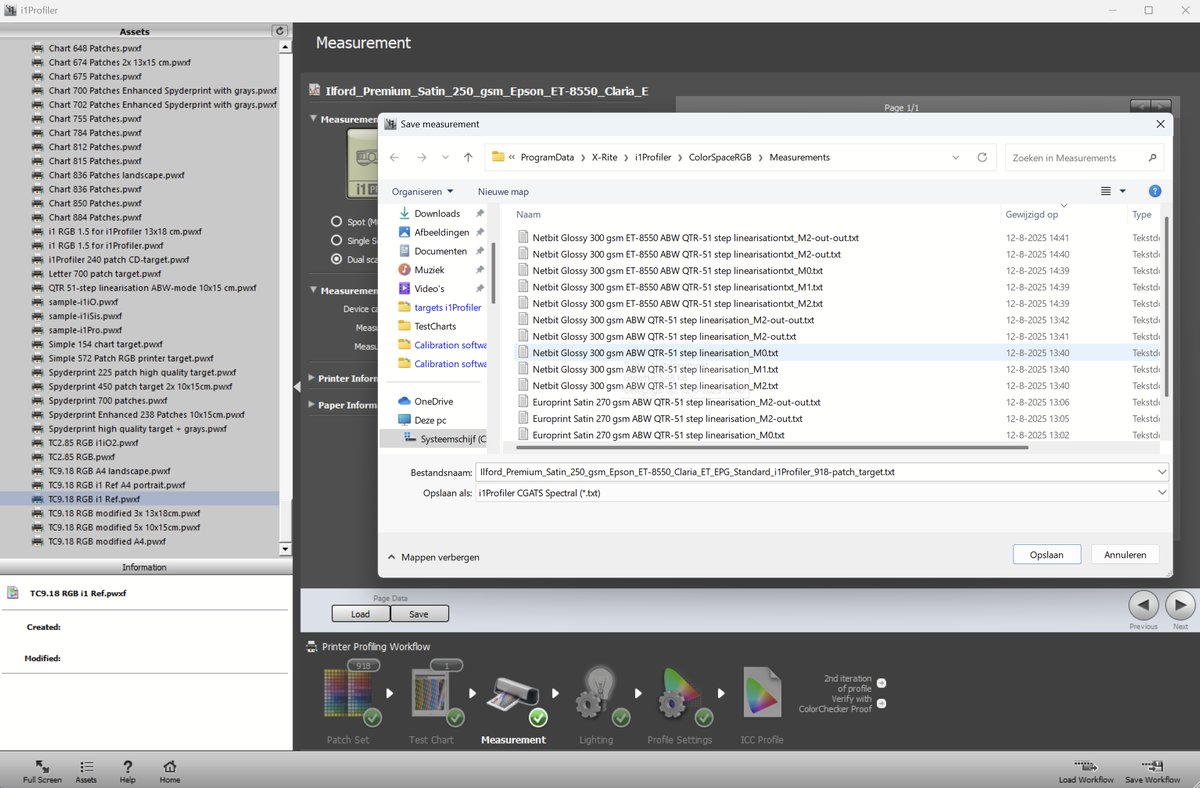The height and width of the screenshot is (788, 1200).
Task: Open the Organiseren menu
Action: (422, 191)
